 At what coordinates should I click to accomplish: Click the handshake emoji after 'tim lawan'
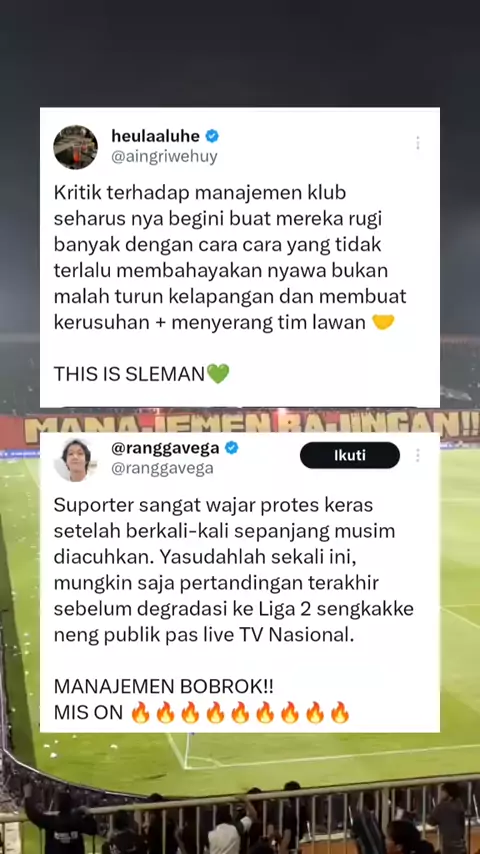point(383,322)
